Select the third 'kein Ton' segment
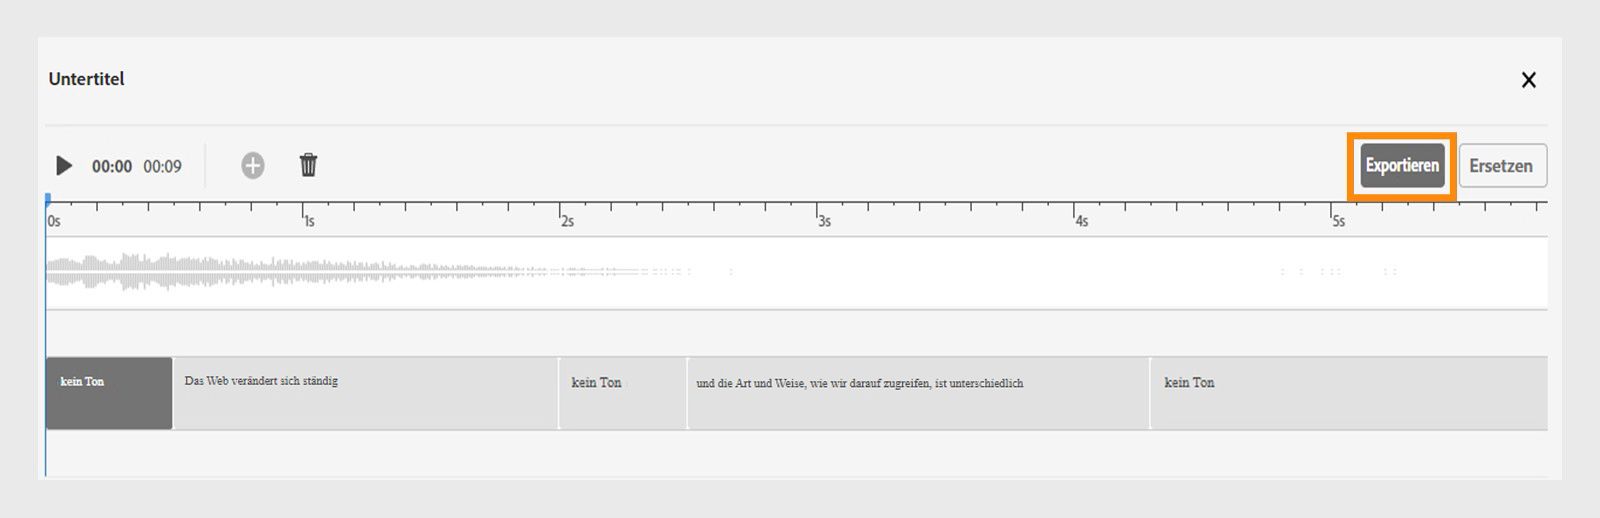 tap(1348, 393)
